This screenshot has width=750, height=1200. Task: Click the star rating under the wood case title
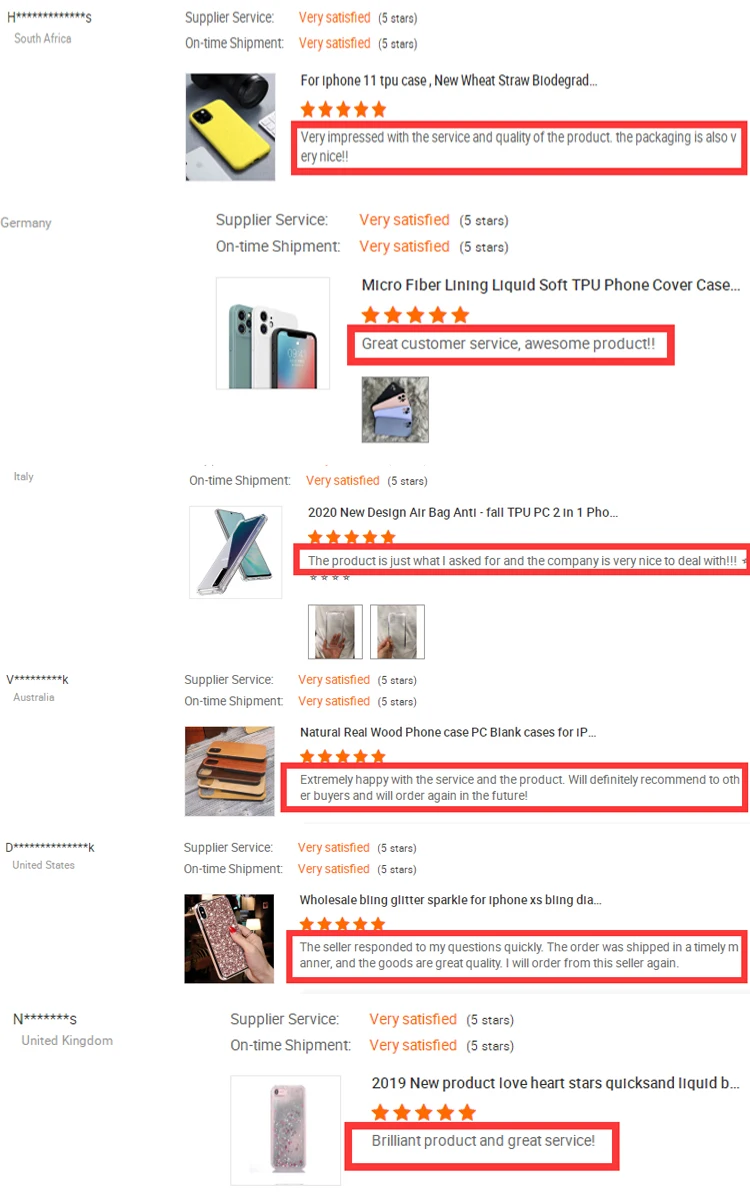(x=343, y=757)
